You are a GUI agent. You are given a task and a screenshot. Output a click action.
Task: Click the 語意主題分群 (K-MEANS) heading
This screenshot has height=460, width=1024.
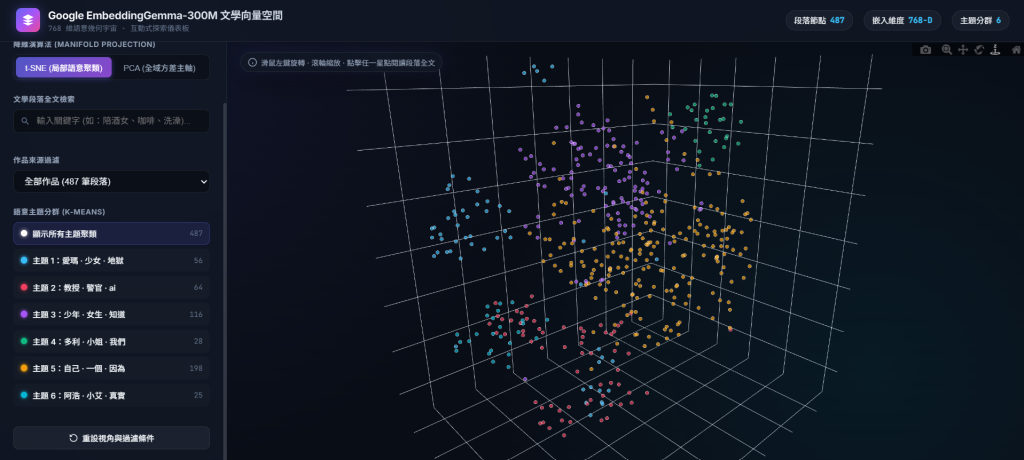click(59, 212)
